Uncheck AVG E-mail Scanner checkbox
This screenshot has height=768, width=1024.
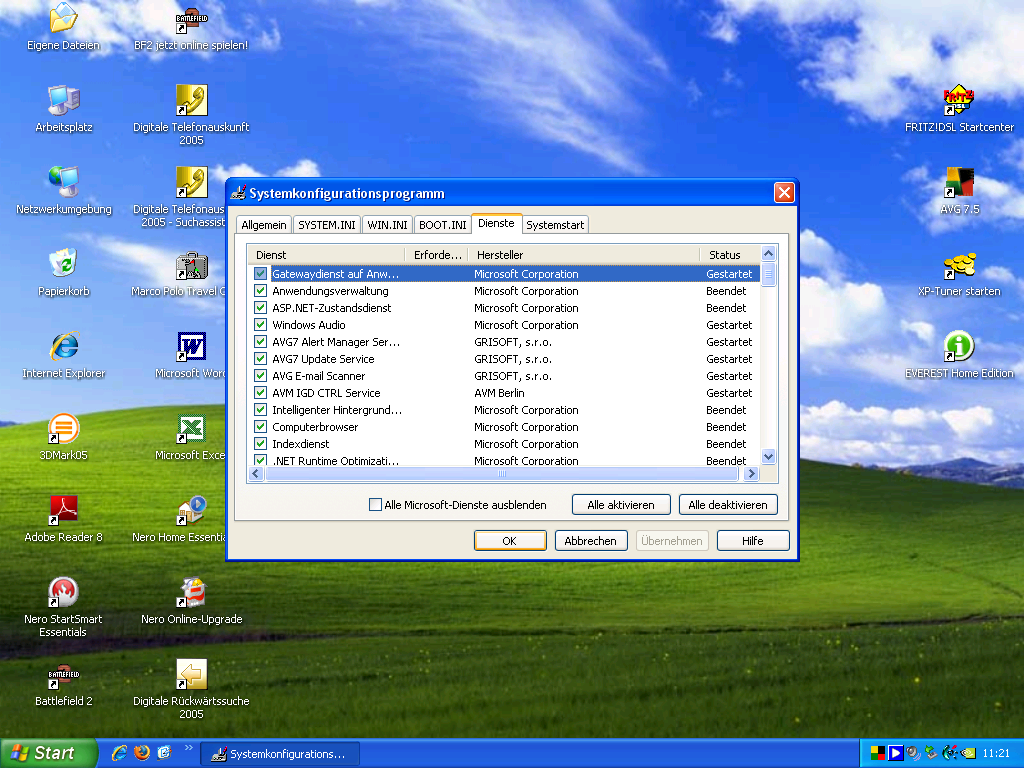pos(261,376)
